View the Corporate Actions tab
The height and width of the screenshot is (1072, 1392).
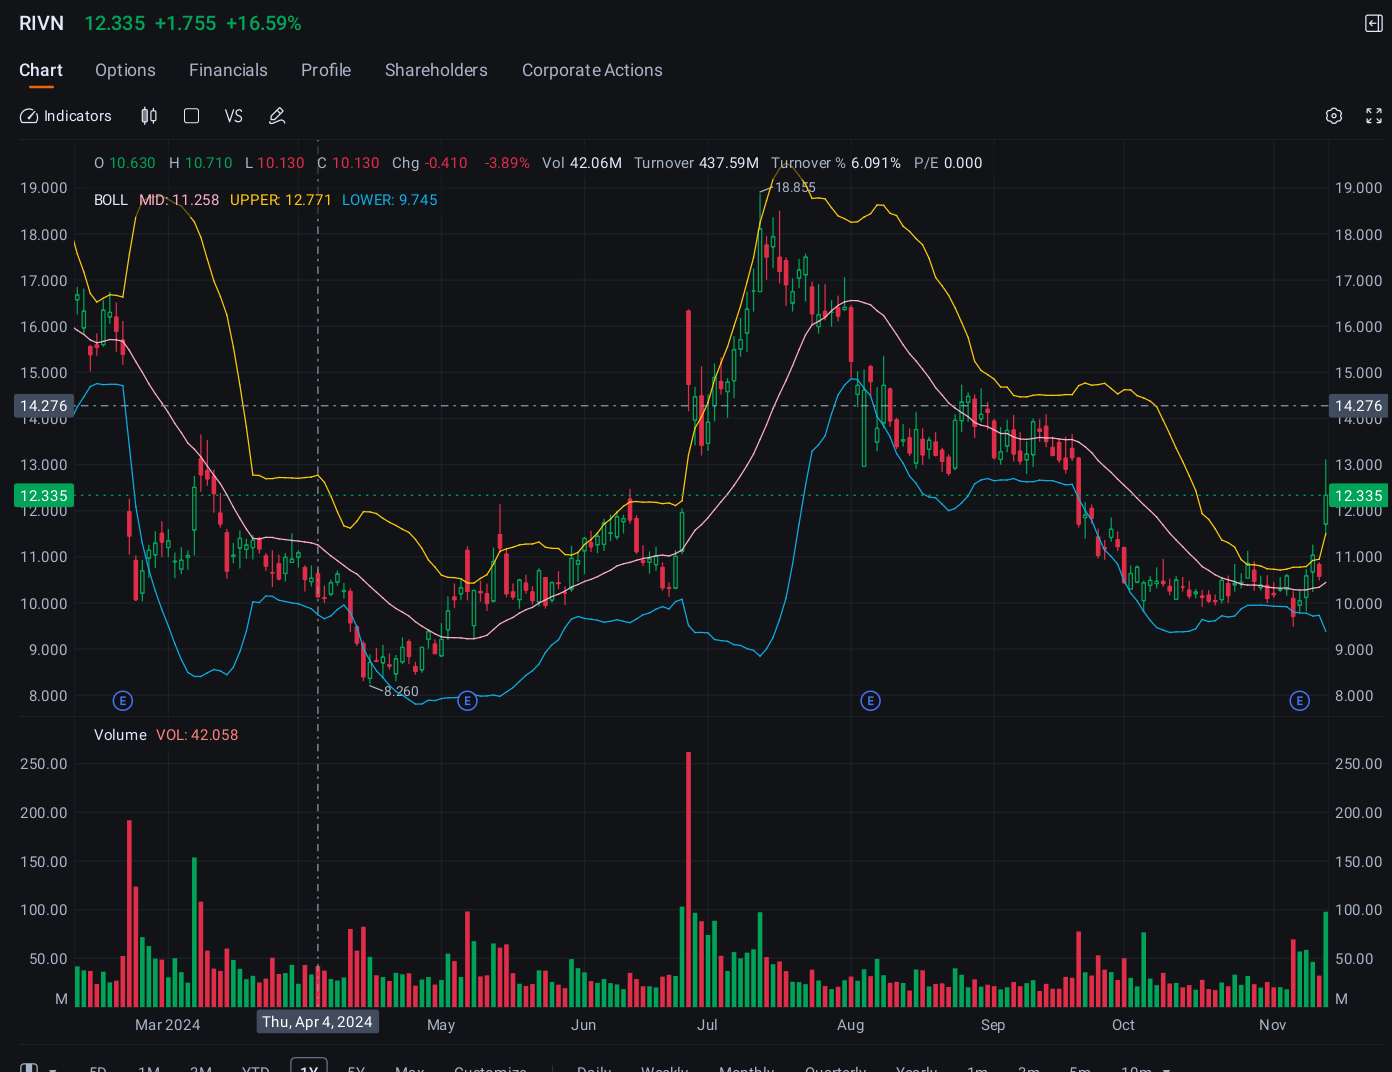pos(592,70)
